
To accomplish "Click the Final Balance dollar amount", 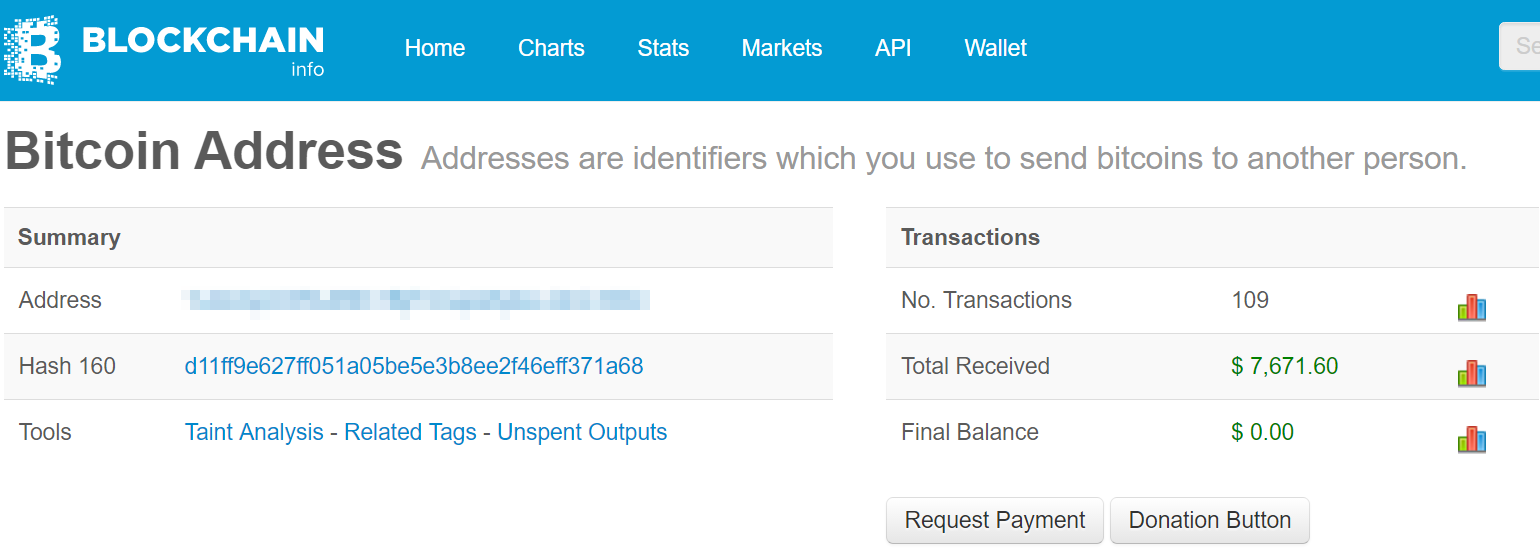I will (1262, 432).
